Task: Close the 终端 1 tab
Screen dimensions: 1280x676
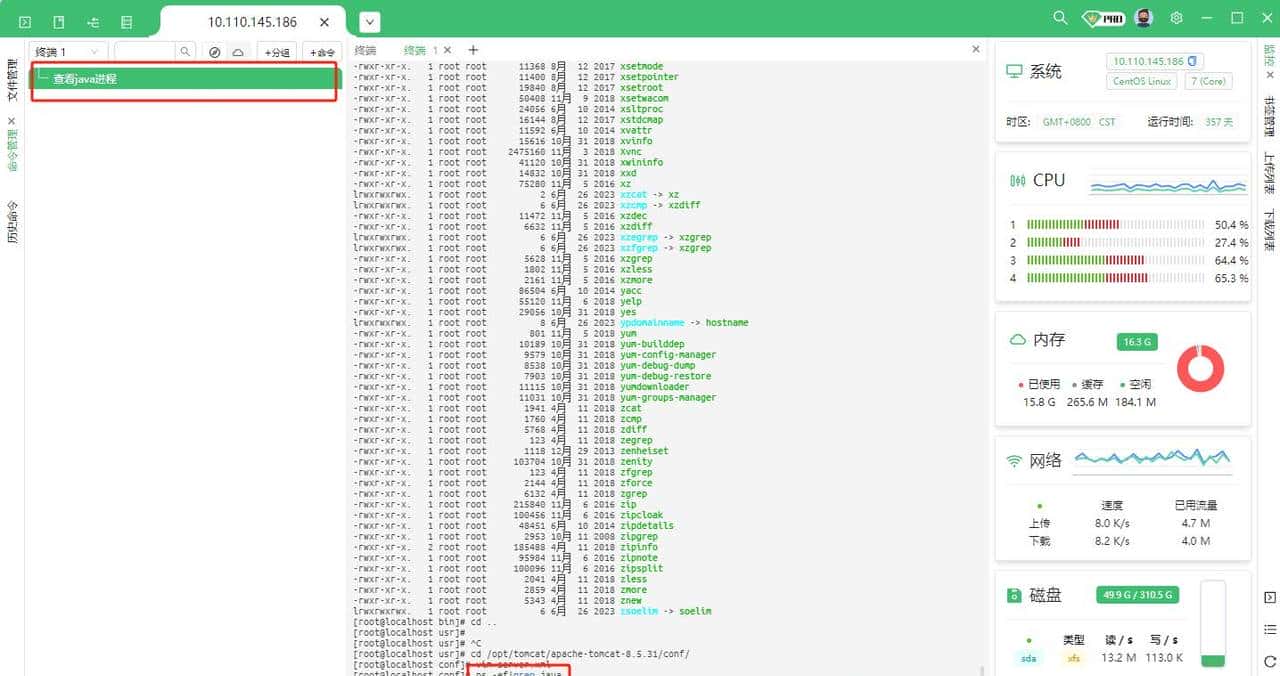Action: coord(447,50)
